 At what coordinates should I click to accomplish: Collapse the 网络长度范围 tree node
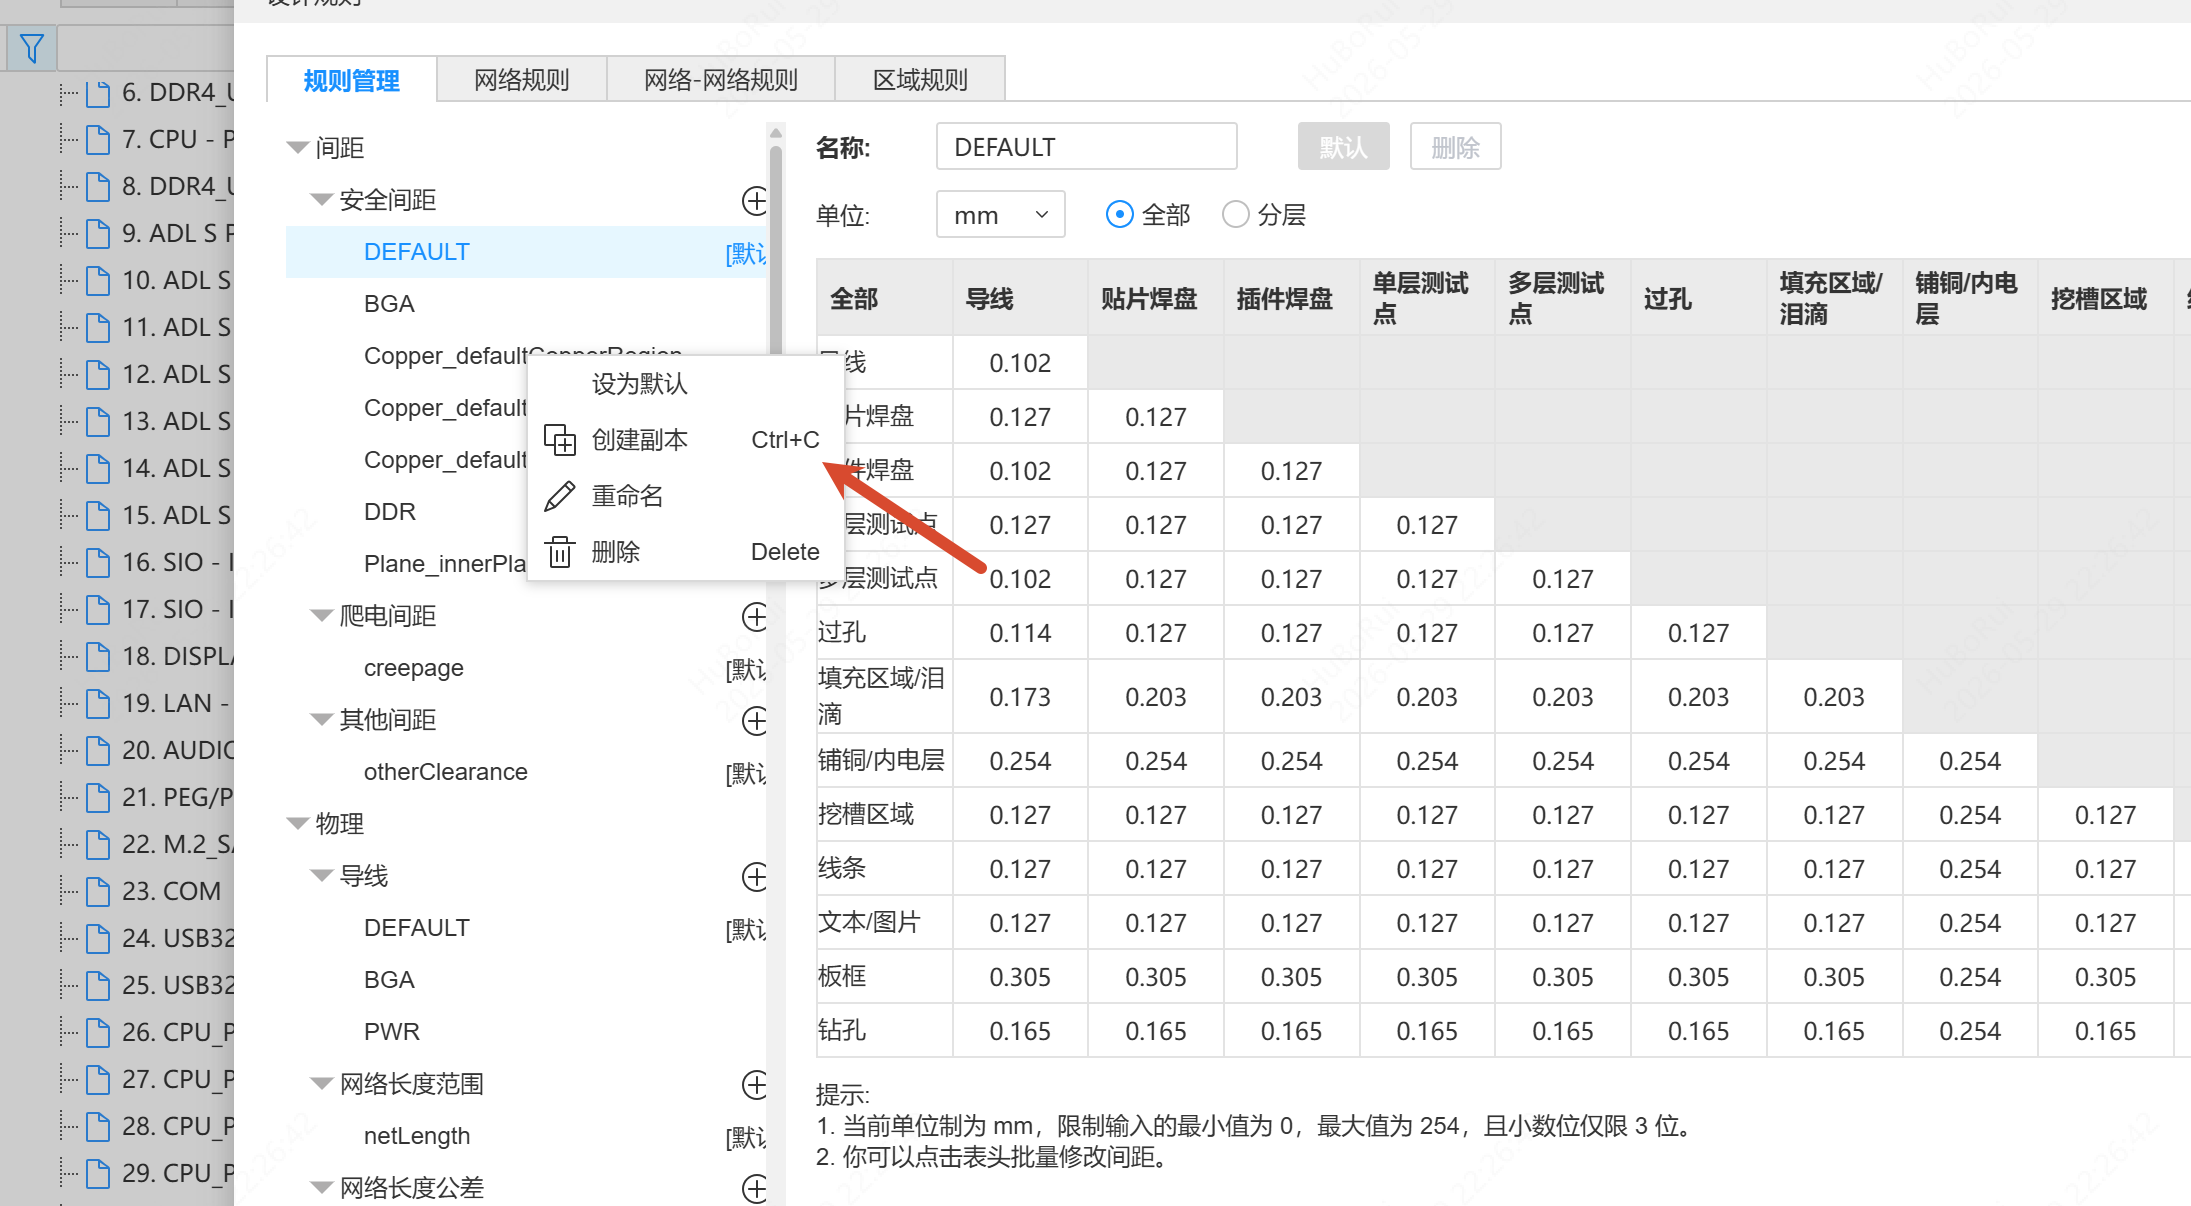(321, 1084)
